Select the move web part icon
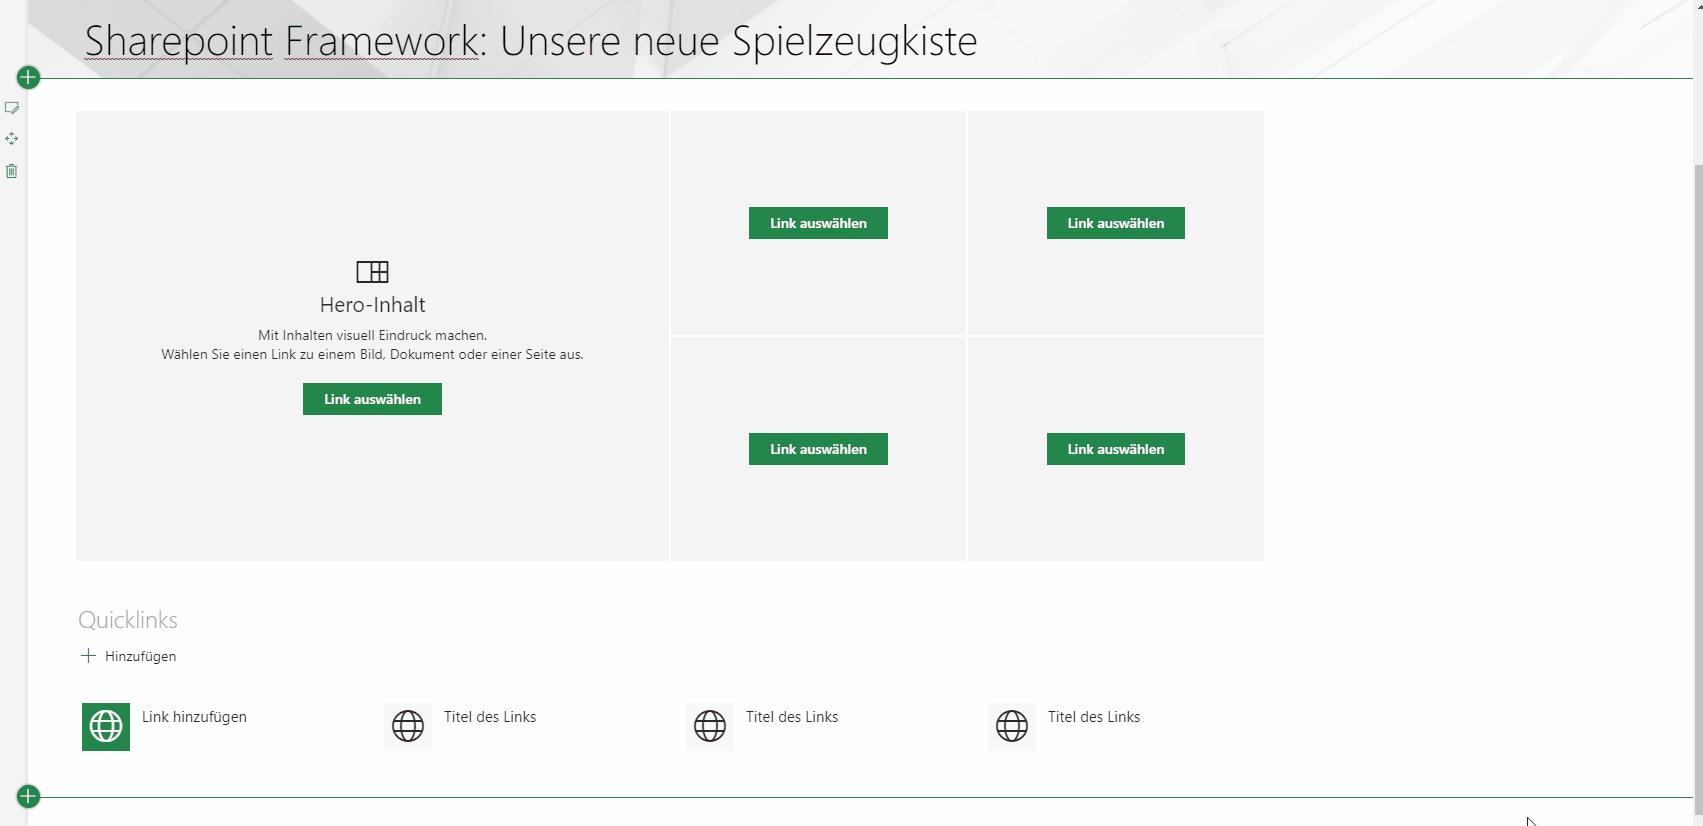The image size is (1703, 826). [x=12, y=139]
